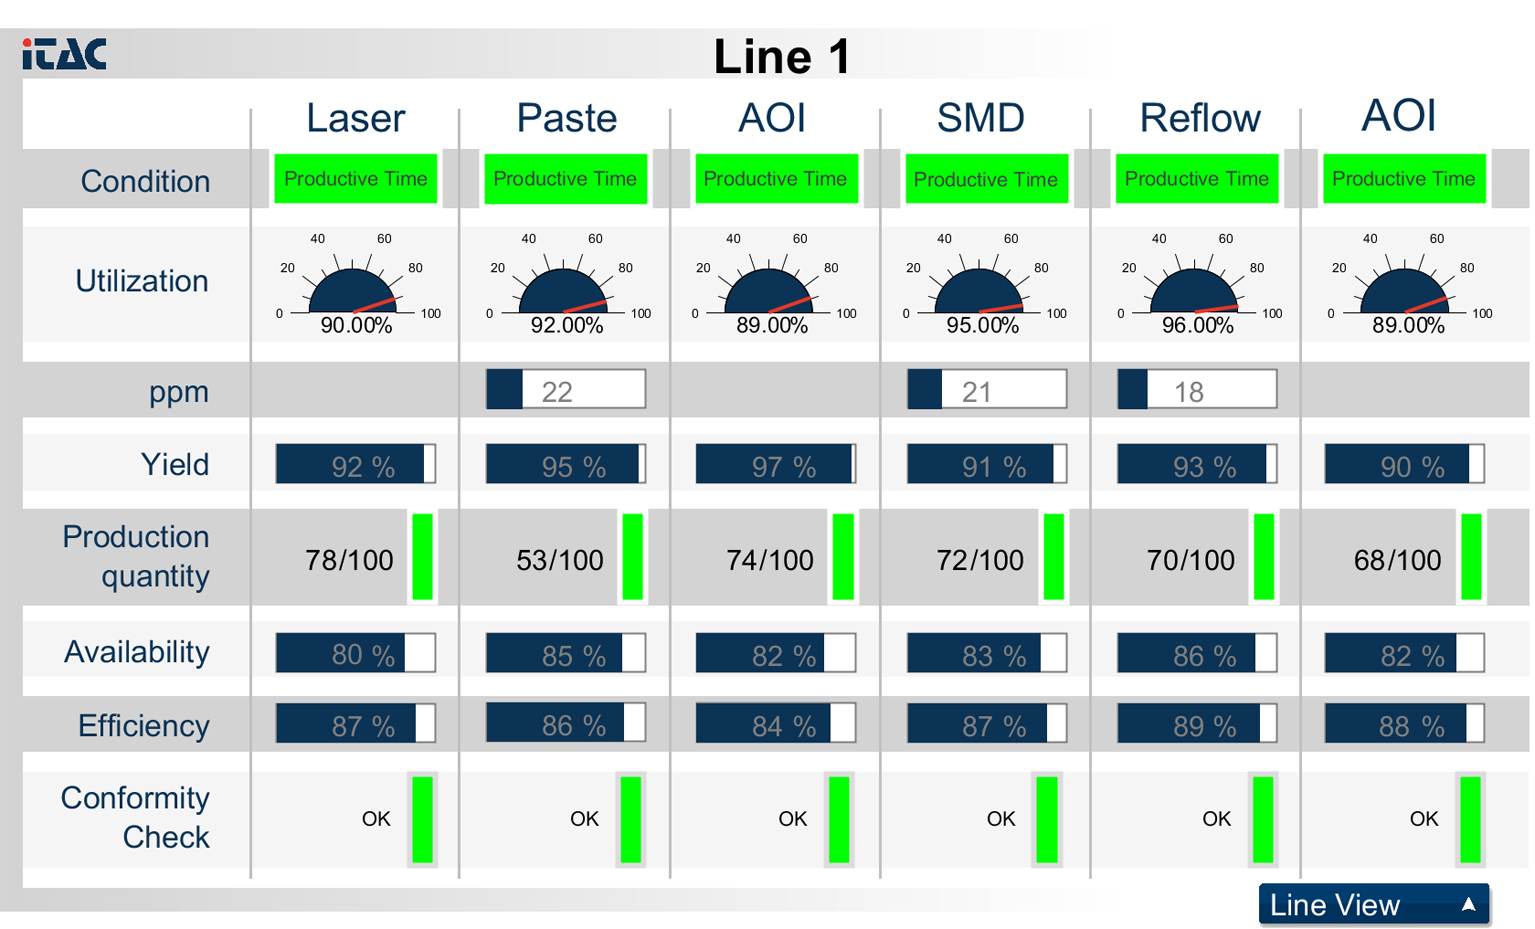1535x929 pixels.
Task: Click the Paste utilization gauge
Action: pos(564,289)
